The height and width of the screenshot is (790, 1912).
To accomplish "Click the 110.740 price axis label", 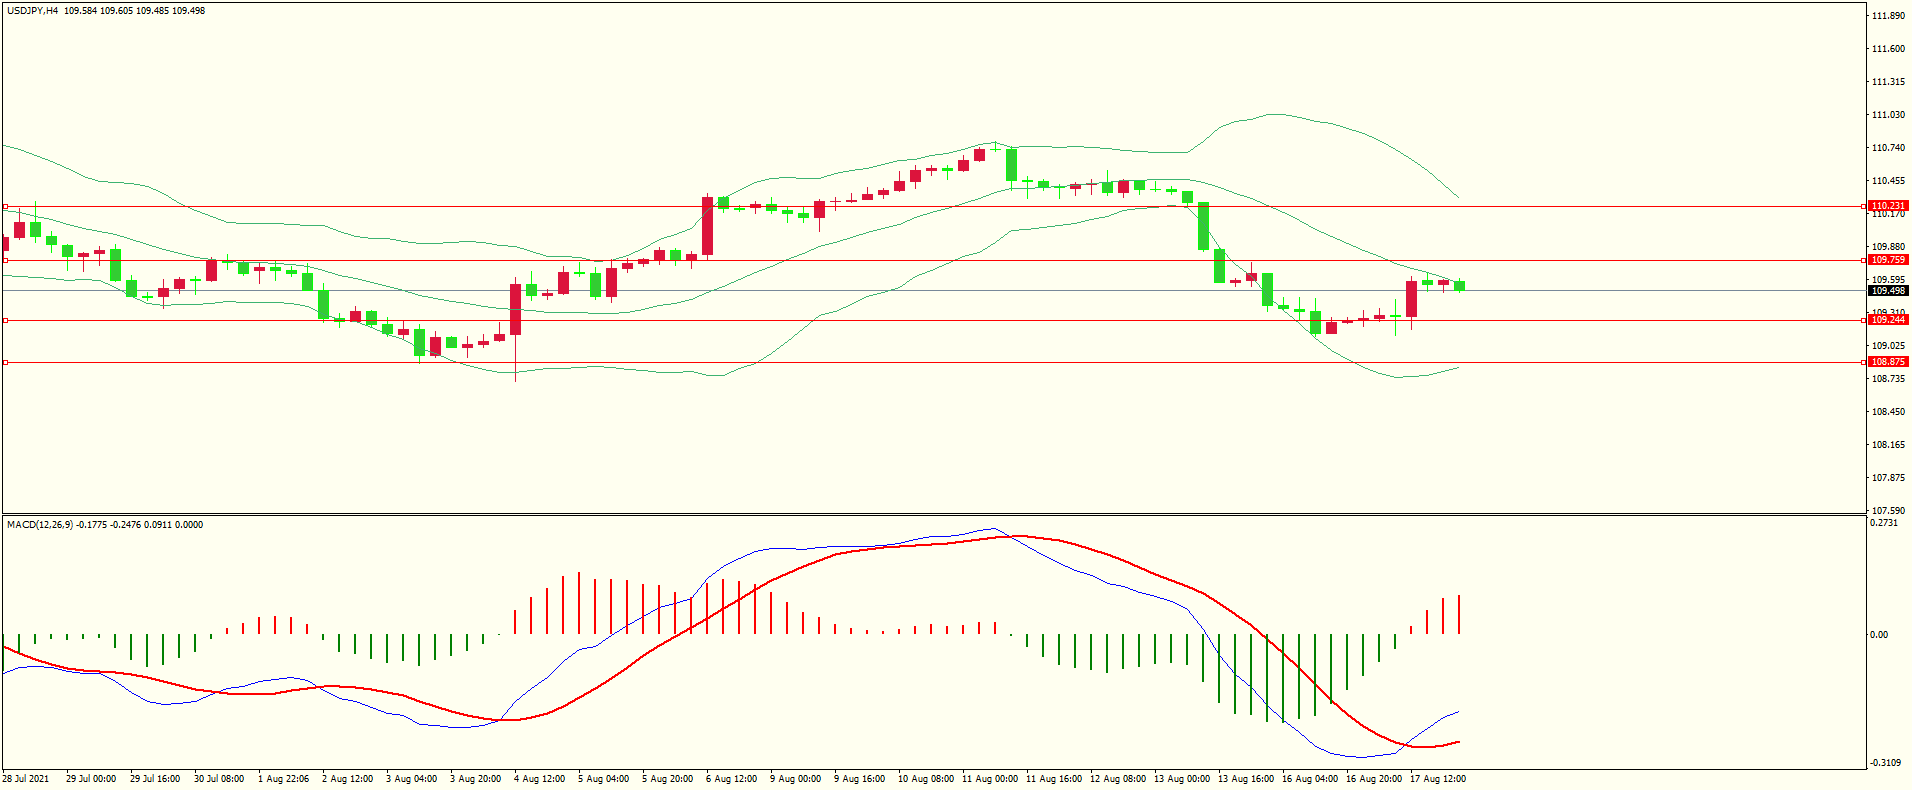I will click(x=1888, y=148).
